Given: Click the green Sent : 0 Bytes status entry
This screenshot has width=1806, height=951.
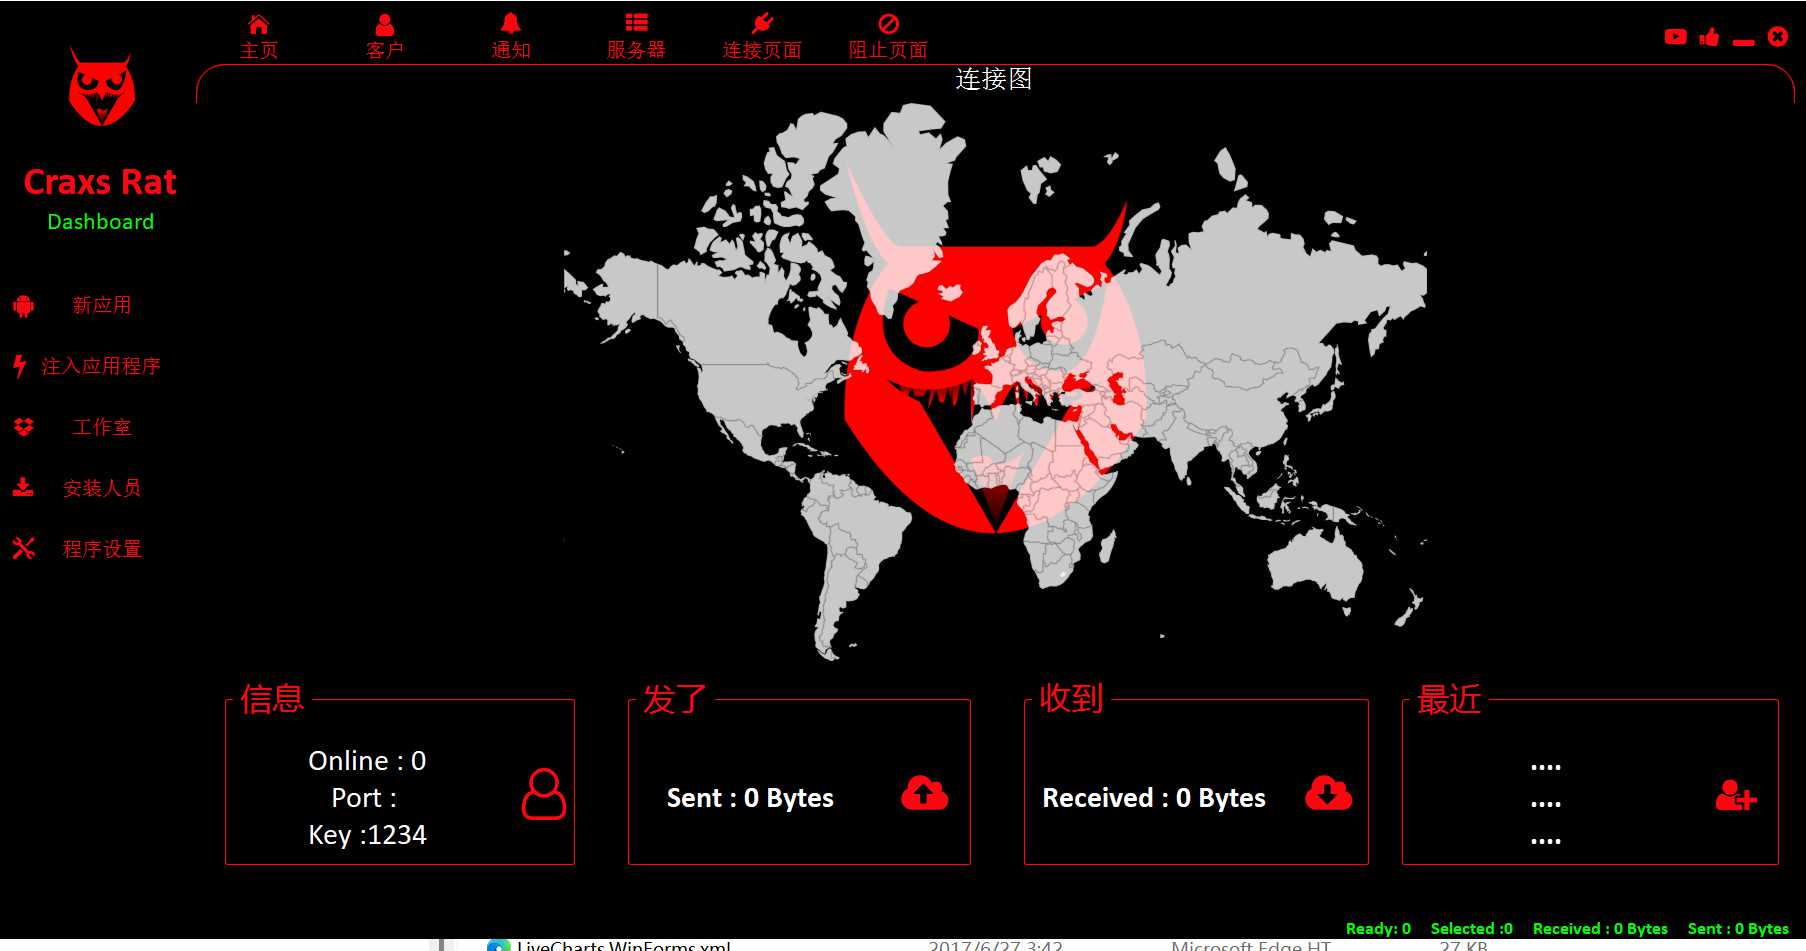Looking at the screenshot, I should pyautogui.click(x=1738, y=929).
